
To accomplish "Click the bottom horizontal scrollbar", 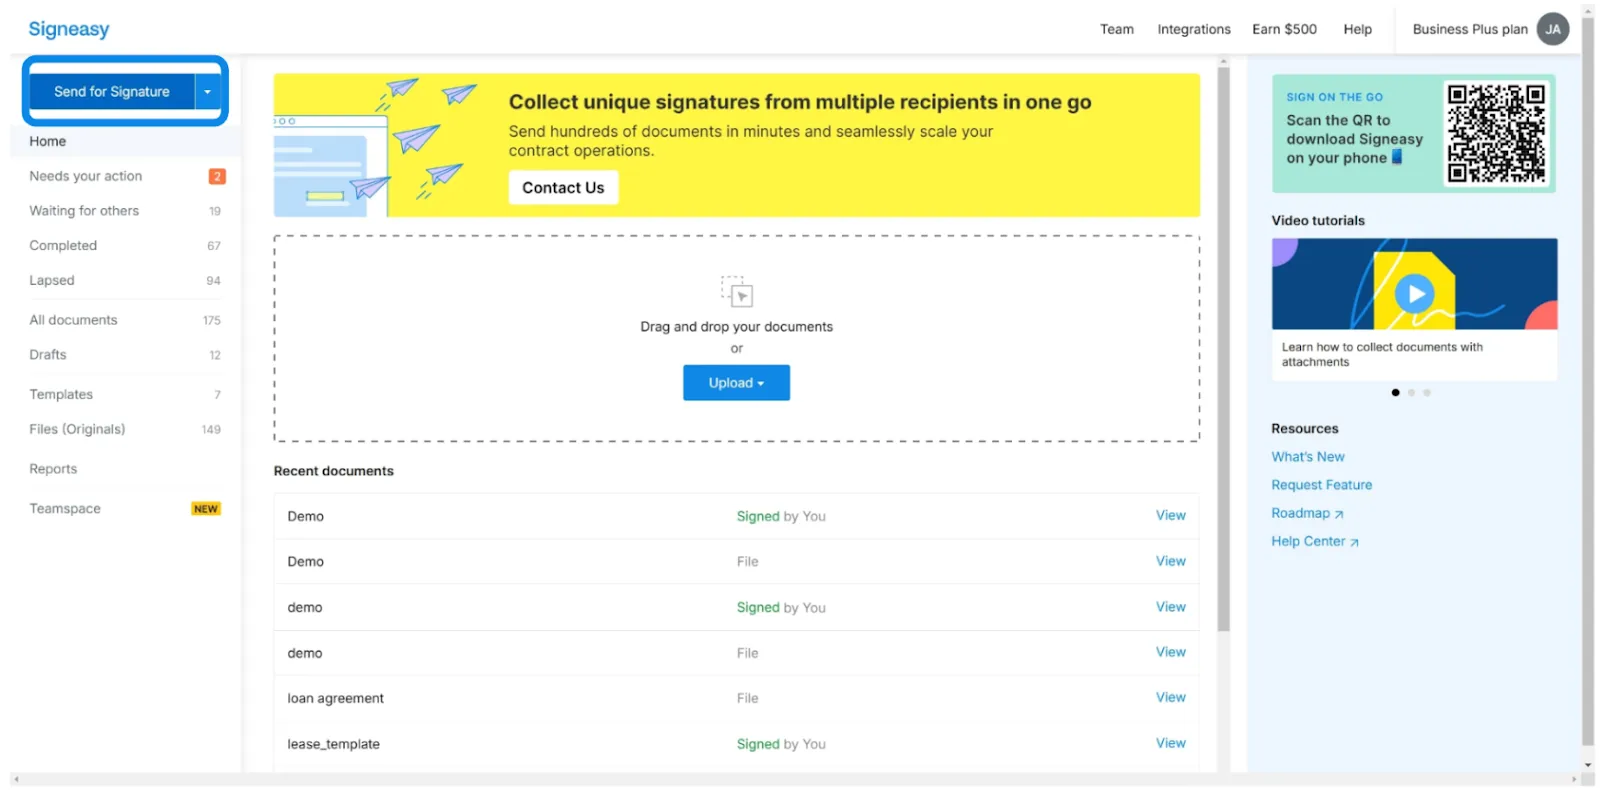I will click(795, 779).
